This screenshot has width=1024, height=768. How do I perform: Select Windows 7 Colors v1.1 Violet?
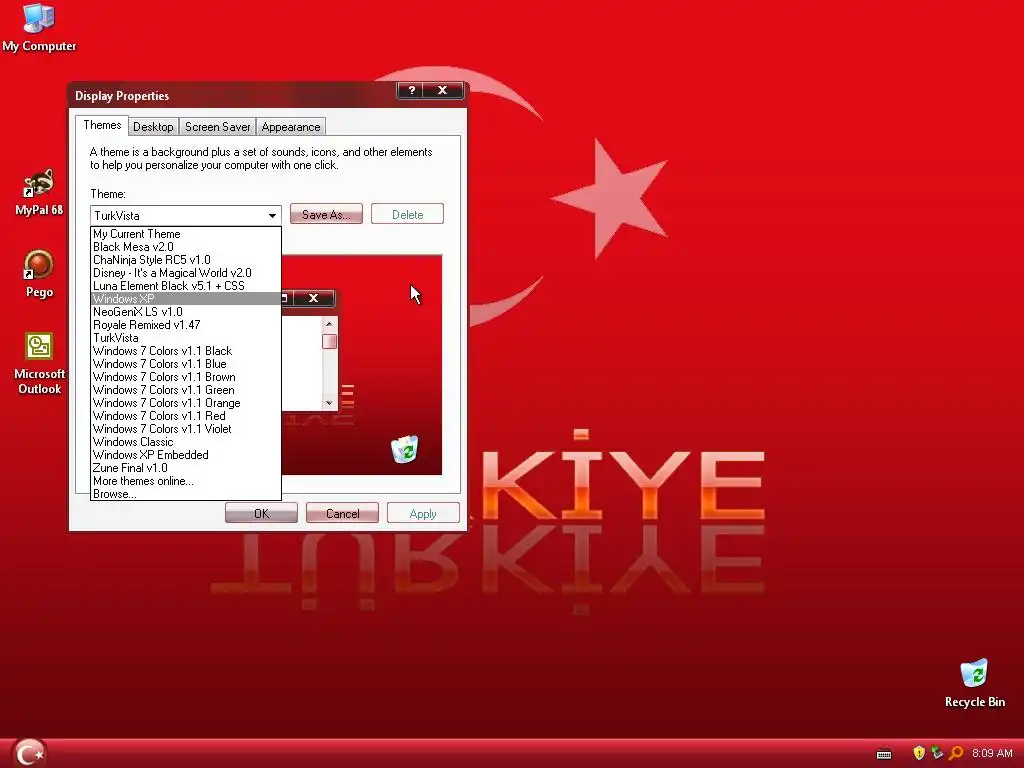tap(185, 429)
